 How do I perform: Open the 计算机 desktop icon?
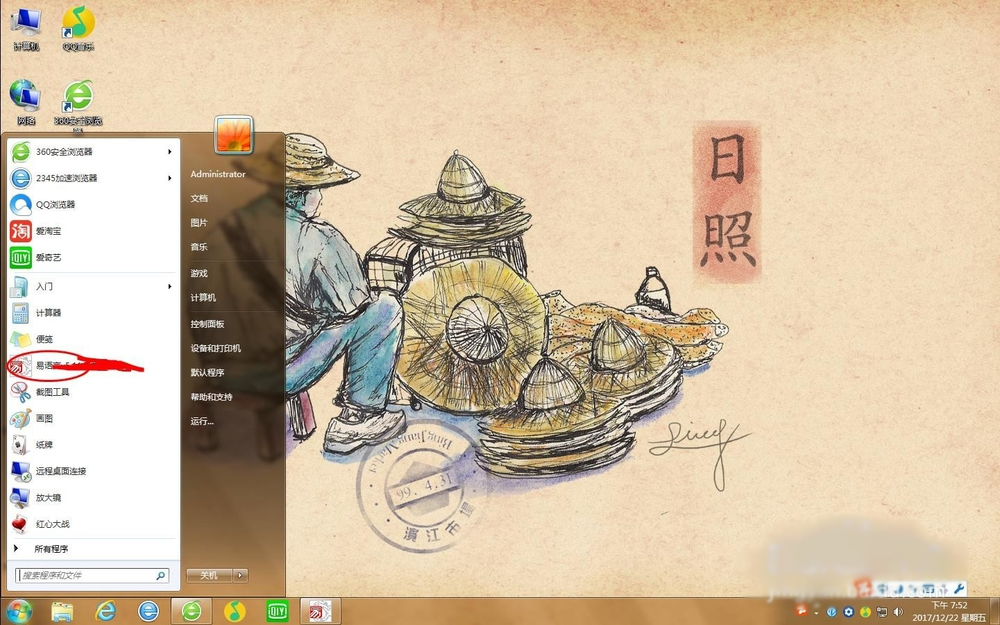point(26,28)
